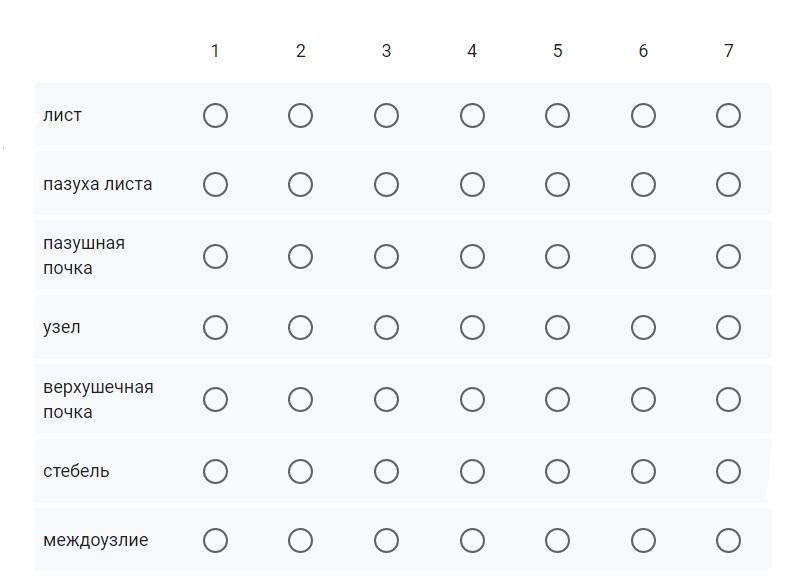Select option 2 for пазуха листа

tap(300, 185)
